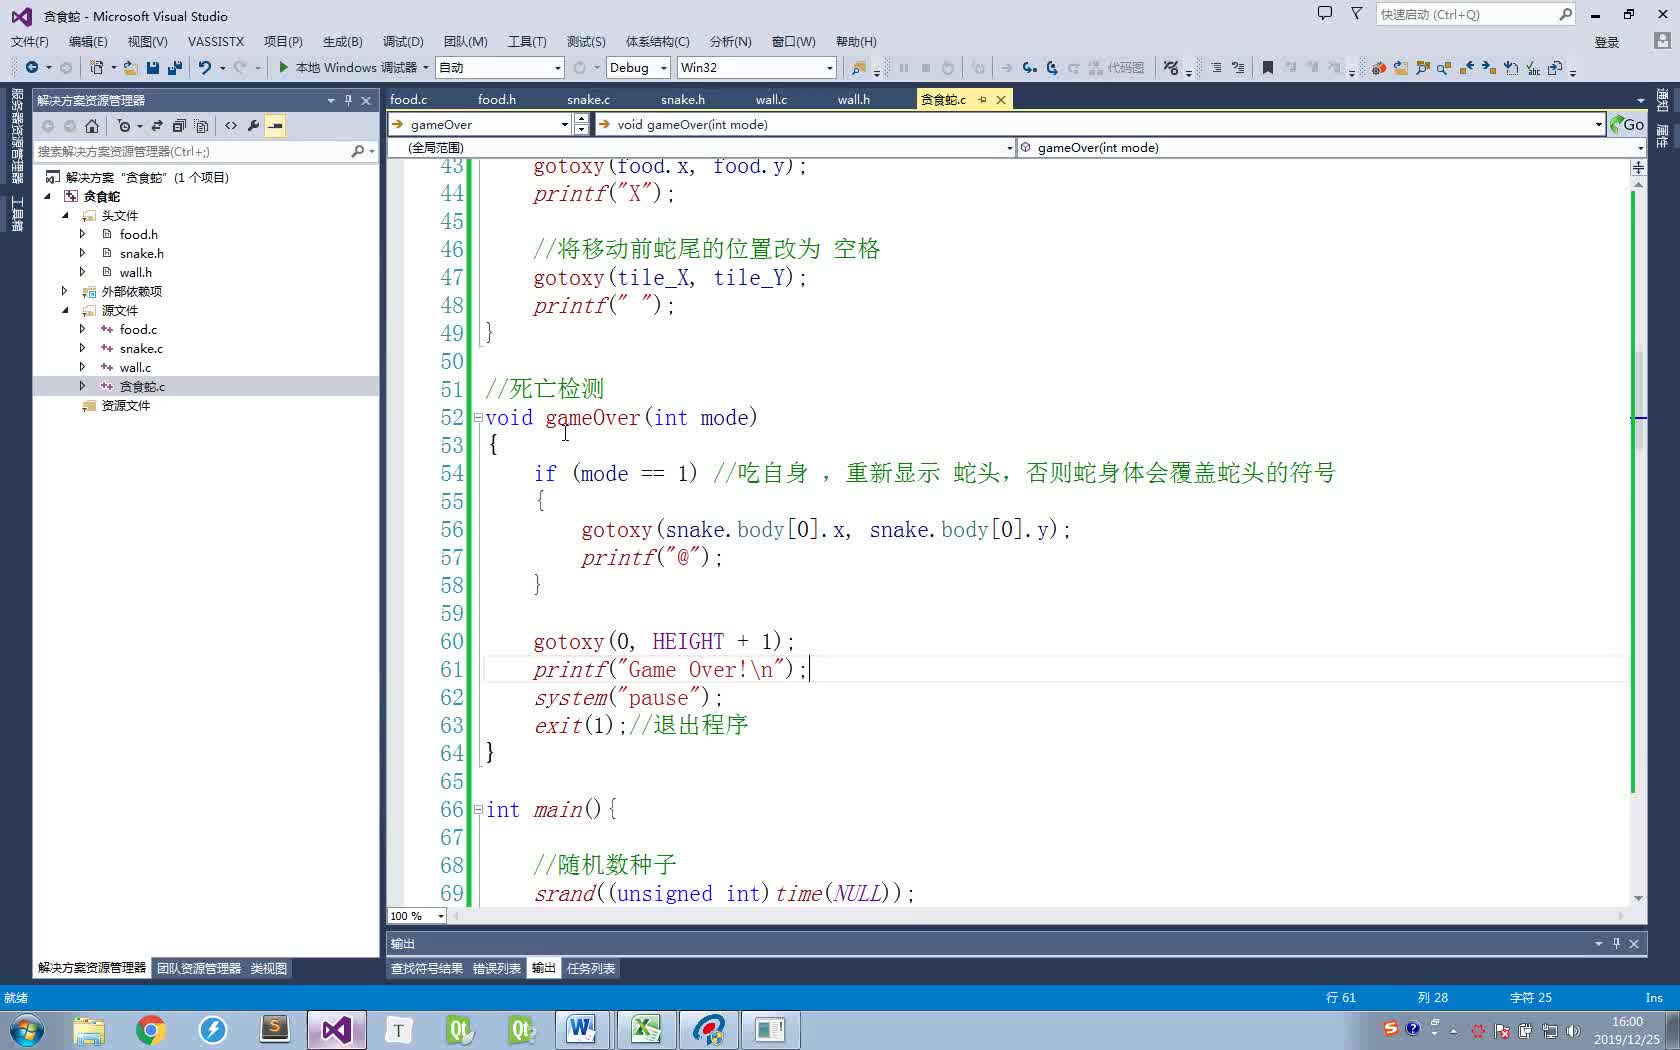Collapse the 源文件 folder node

pos(65,310)
